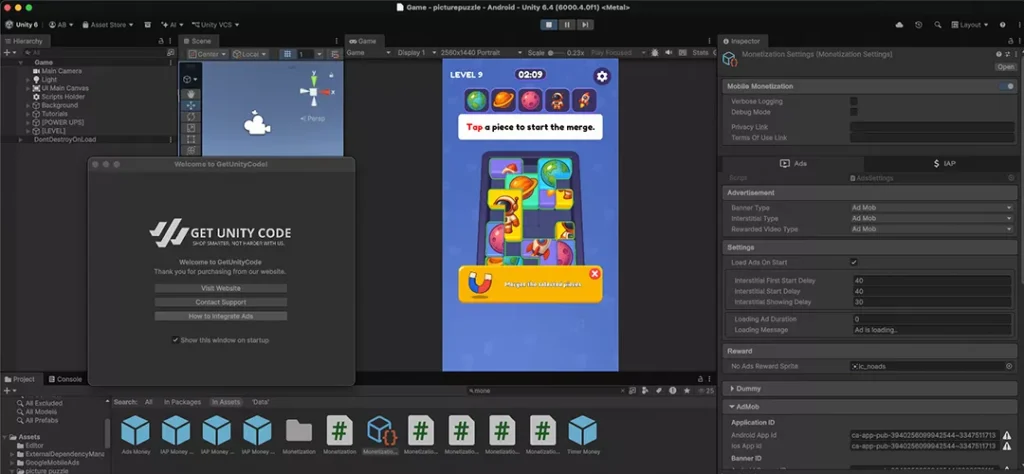The height and width of the screenshot is (474, 1024).
Task: Click the global search magnifier icon
Action: [938, 25]
